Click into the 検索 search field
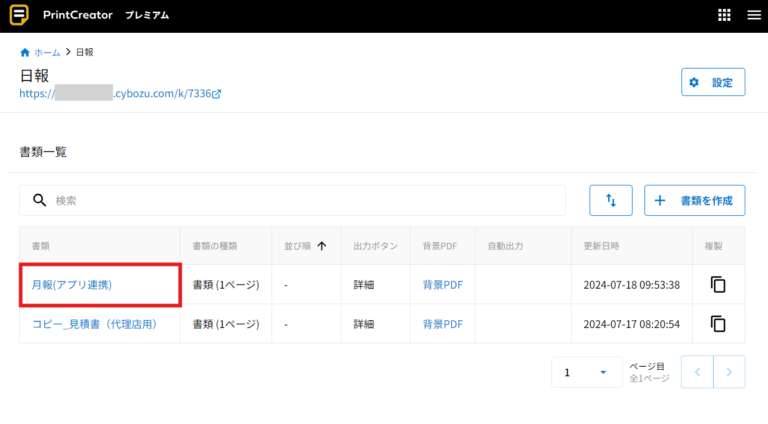Image resolution: width=768 pixels, height=424 pixels. (300, 200)
